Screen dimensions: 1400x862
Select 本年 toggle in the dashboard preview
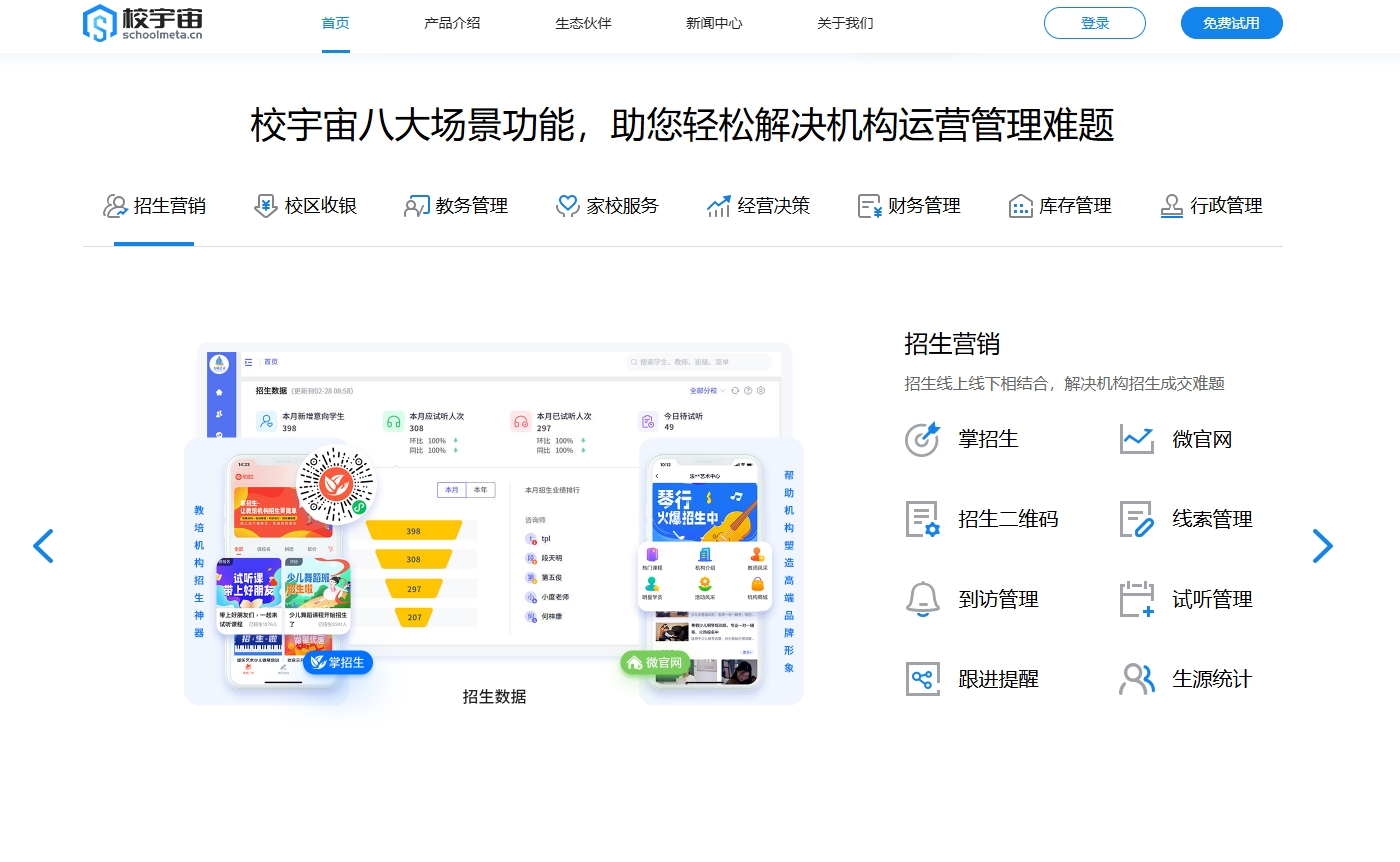480,490
